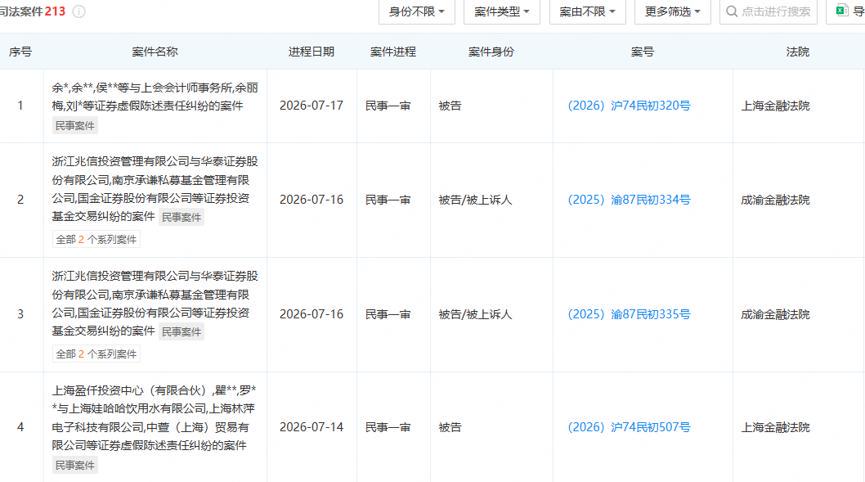Click the 案件身份 column header

coord(491,51)
